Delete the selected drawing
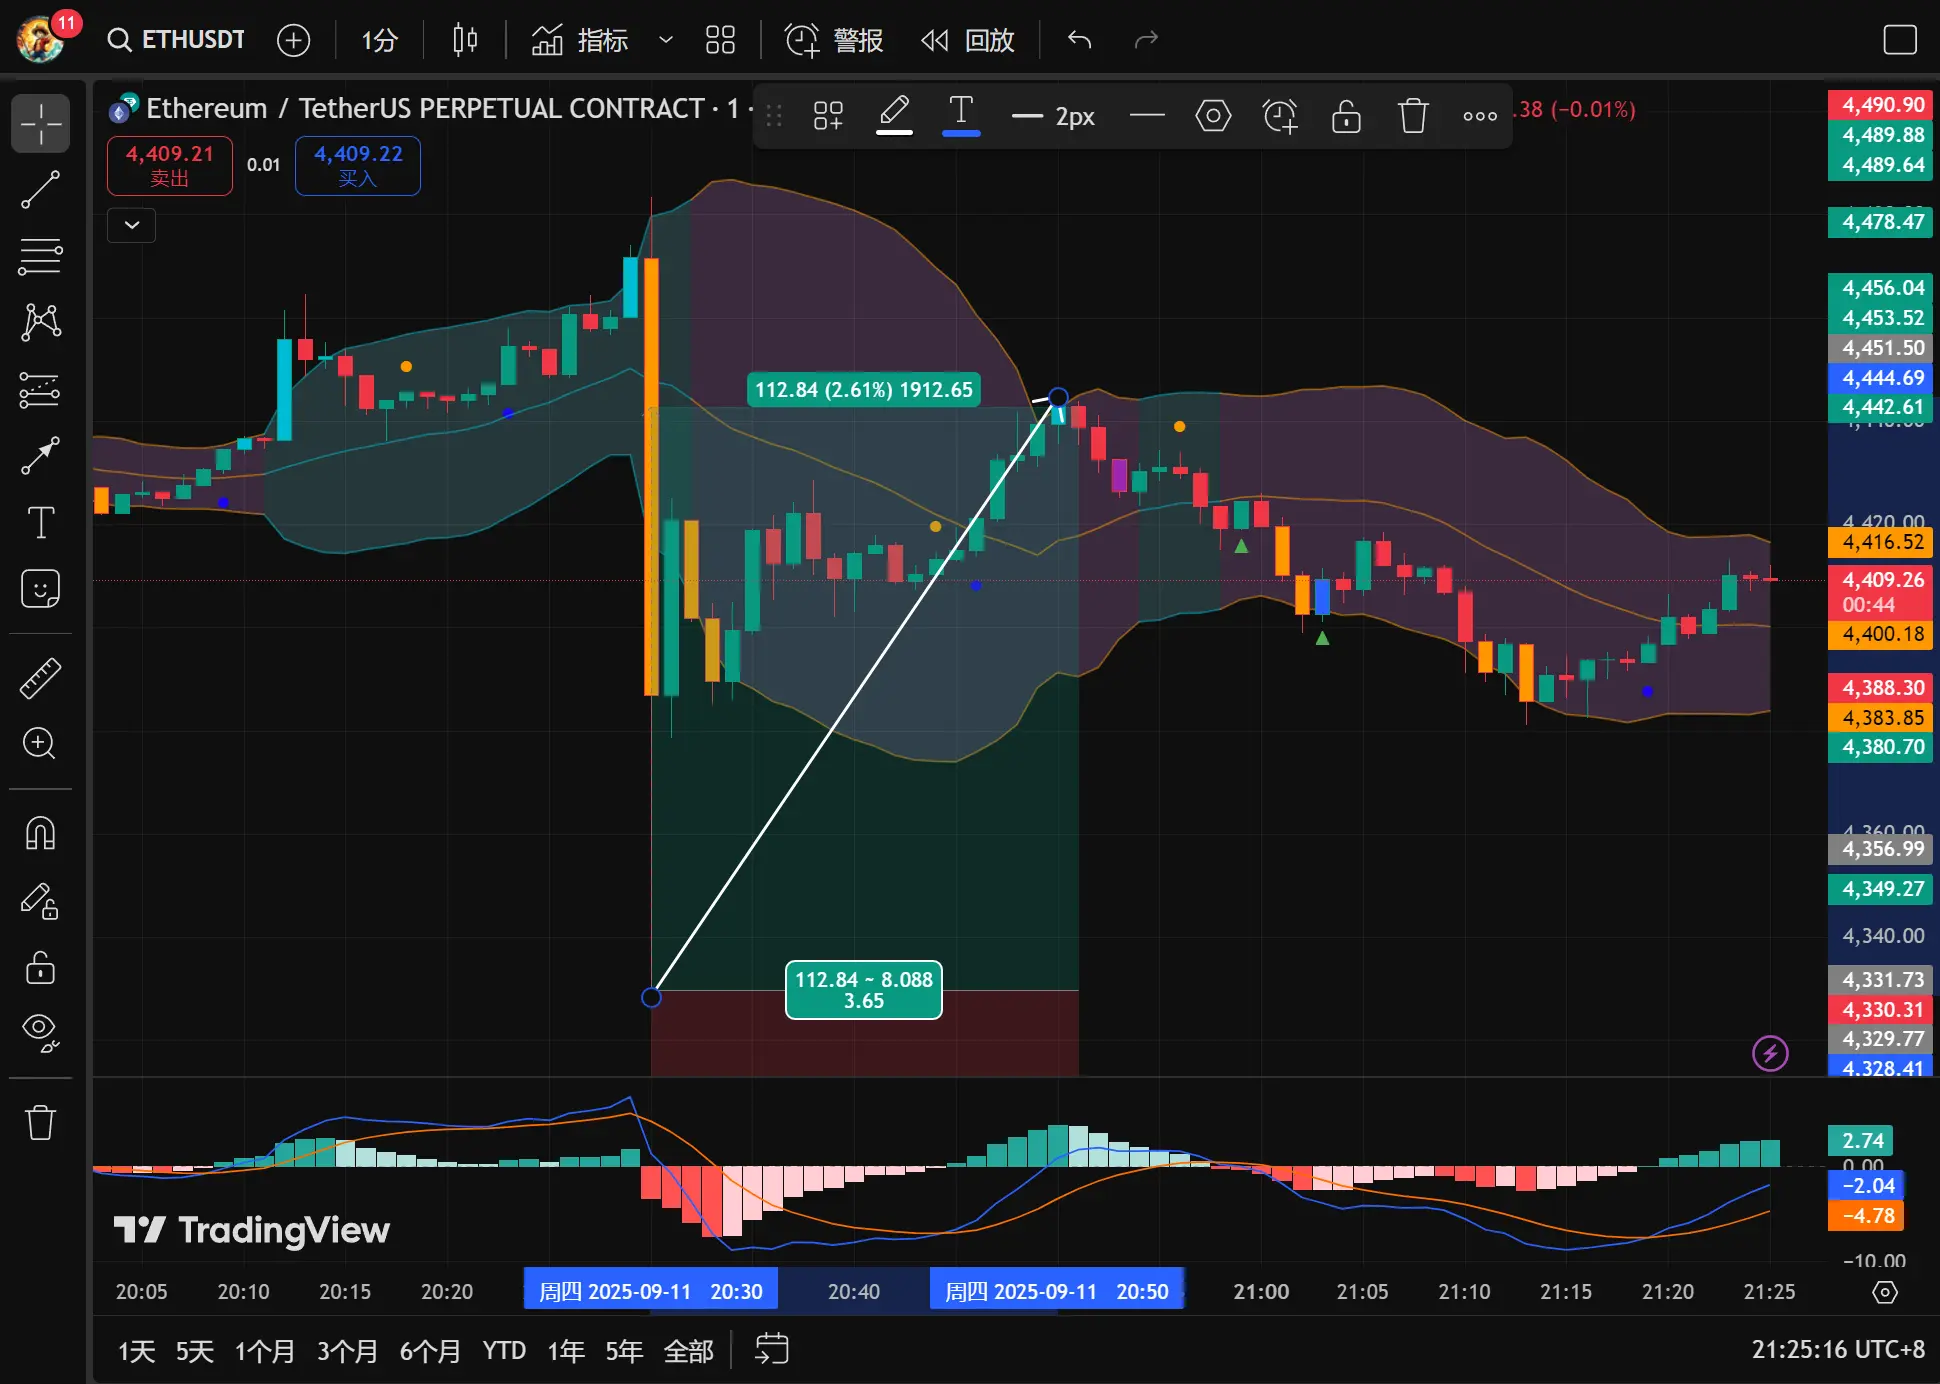The width and height of the screenshot is (1940, 1384). (x=1413, y=116)
